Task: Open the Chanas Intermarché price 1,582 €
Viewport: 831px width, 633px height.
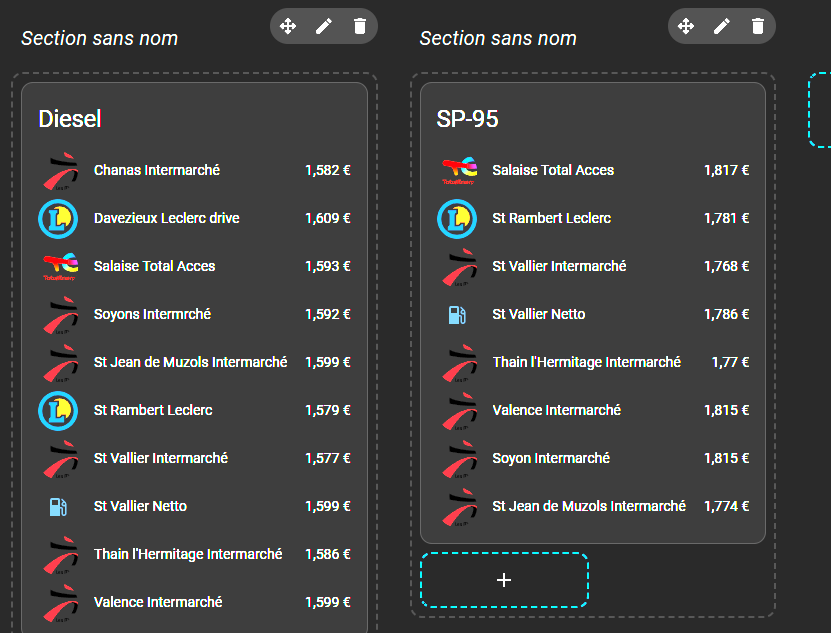Action: point(327,171)
